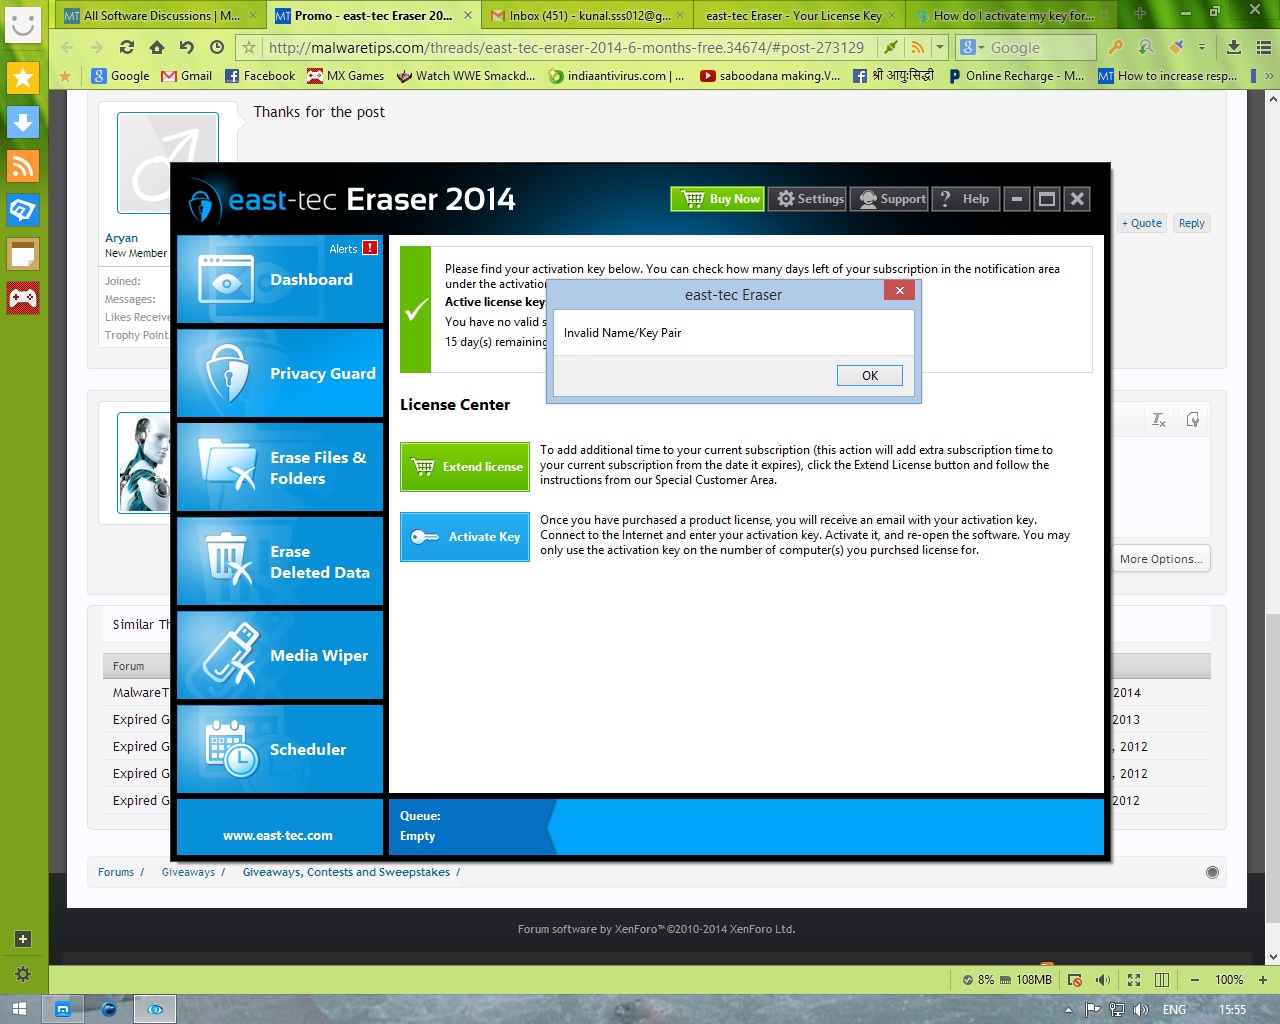Open the Support option in Eraser
Image resolution: width=1280 pixels, height=1024 pixels.
click(890, 199)
